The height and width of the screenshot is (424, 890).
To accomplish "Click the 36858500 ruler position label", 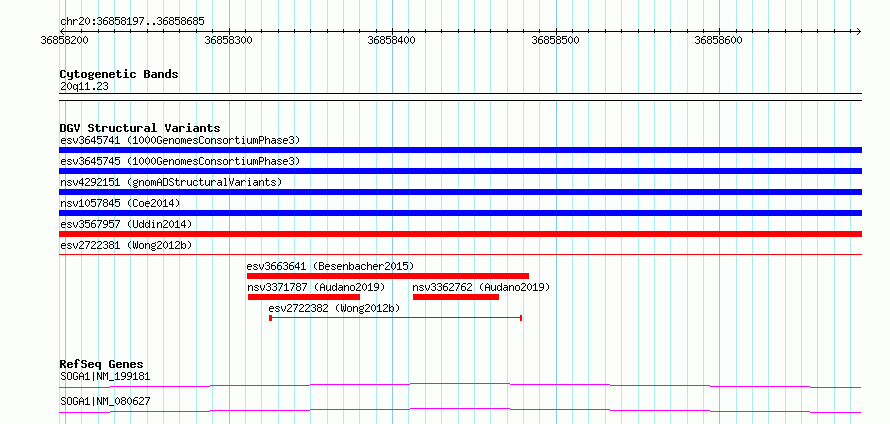I will 555,40.
